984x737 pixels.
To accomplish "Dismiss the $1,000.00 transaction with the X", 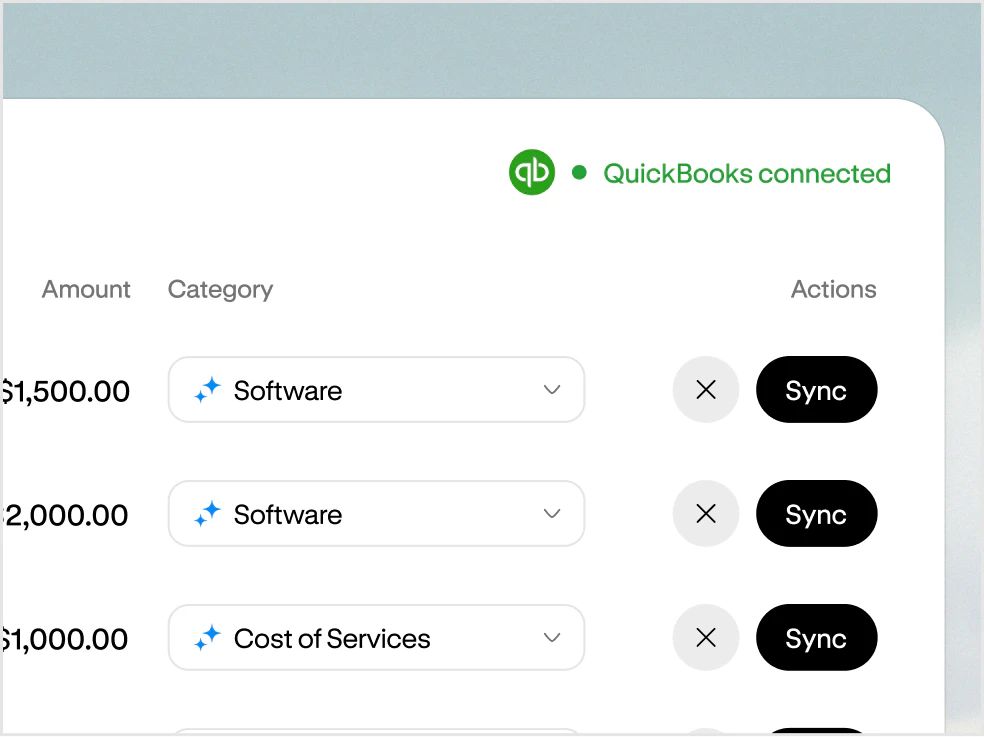I will [706, 637].
